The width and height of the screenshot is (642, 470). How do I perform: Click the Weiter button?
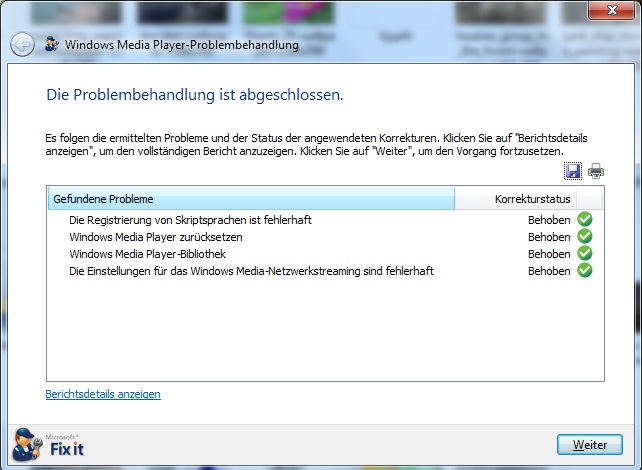point(590,445)
